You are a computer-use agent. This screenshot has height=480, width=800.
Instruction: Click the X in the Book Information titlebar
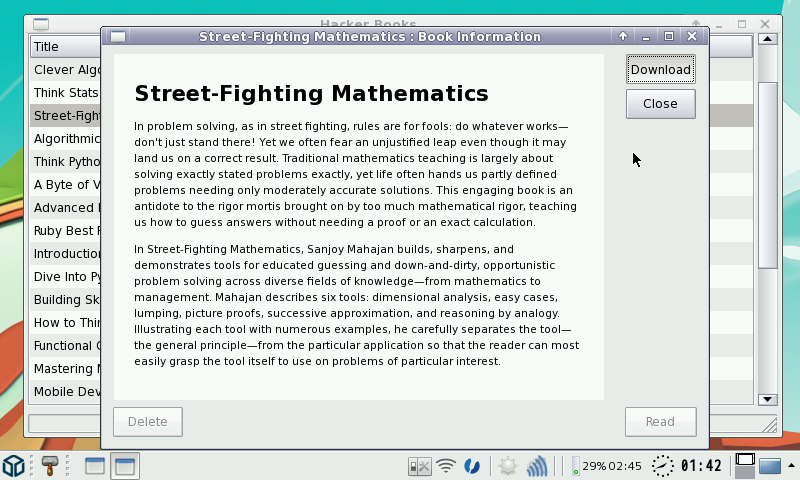coord(692,36)
